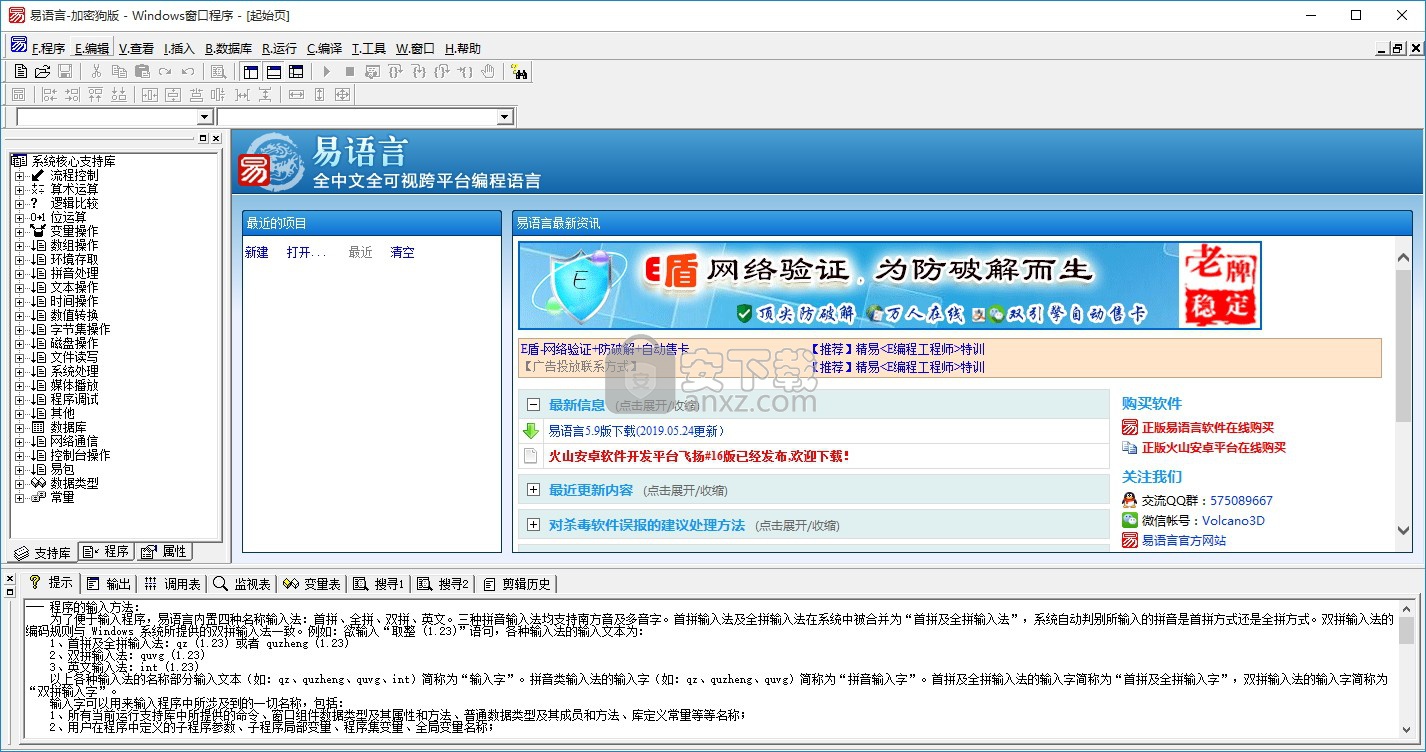Image resolution: width=1426 pixels, height=752 pixels.
Task: Open the T.工具 menu
Action: (369, 48)
